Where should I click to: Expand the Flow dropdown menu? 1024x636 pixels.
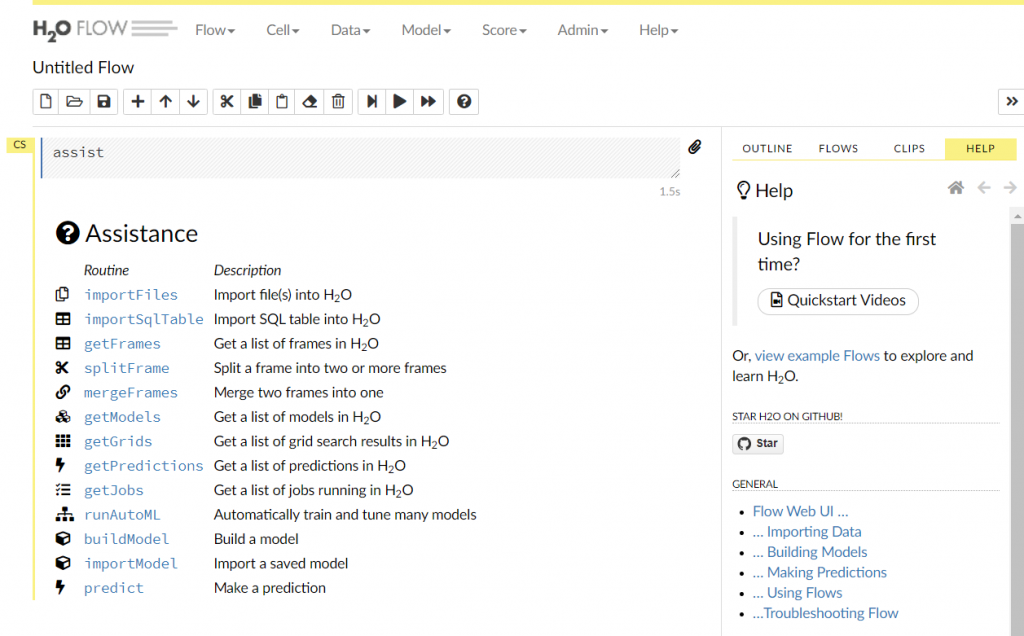tap(215, 30)
